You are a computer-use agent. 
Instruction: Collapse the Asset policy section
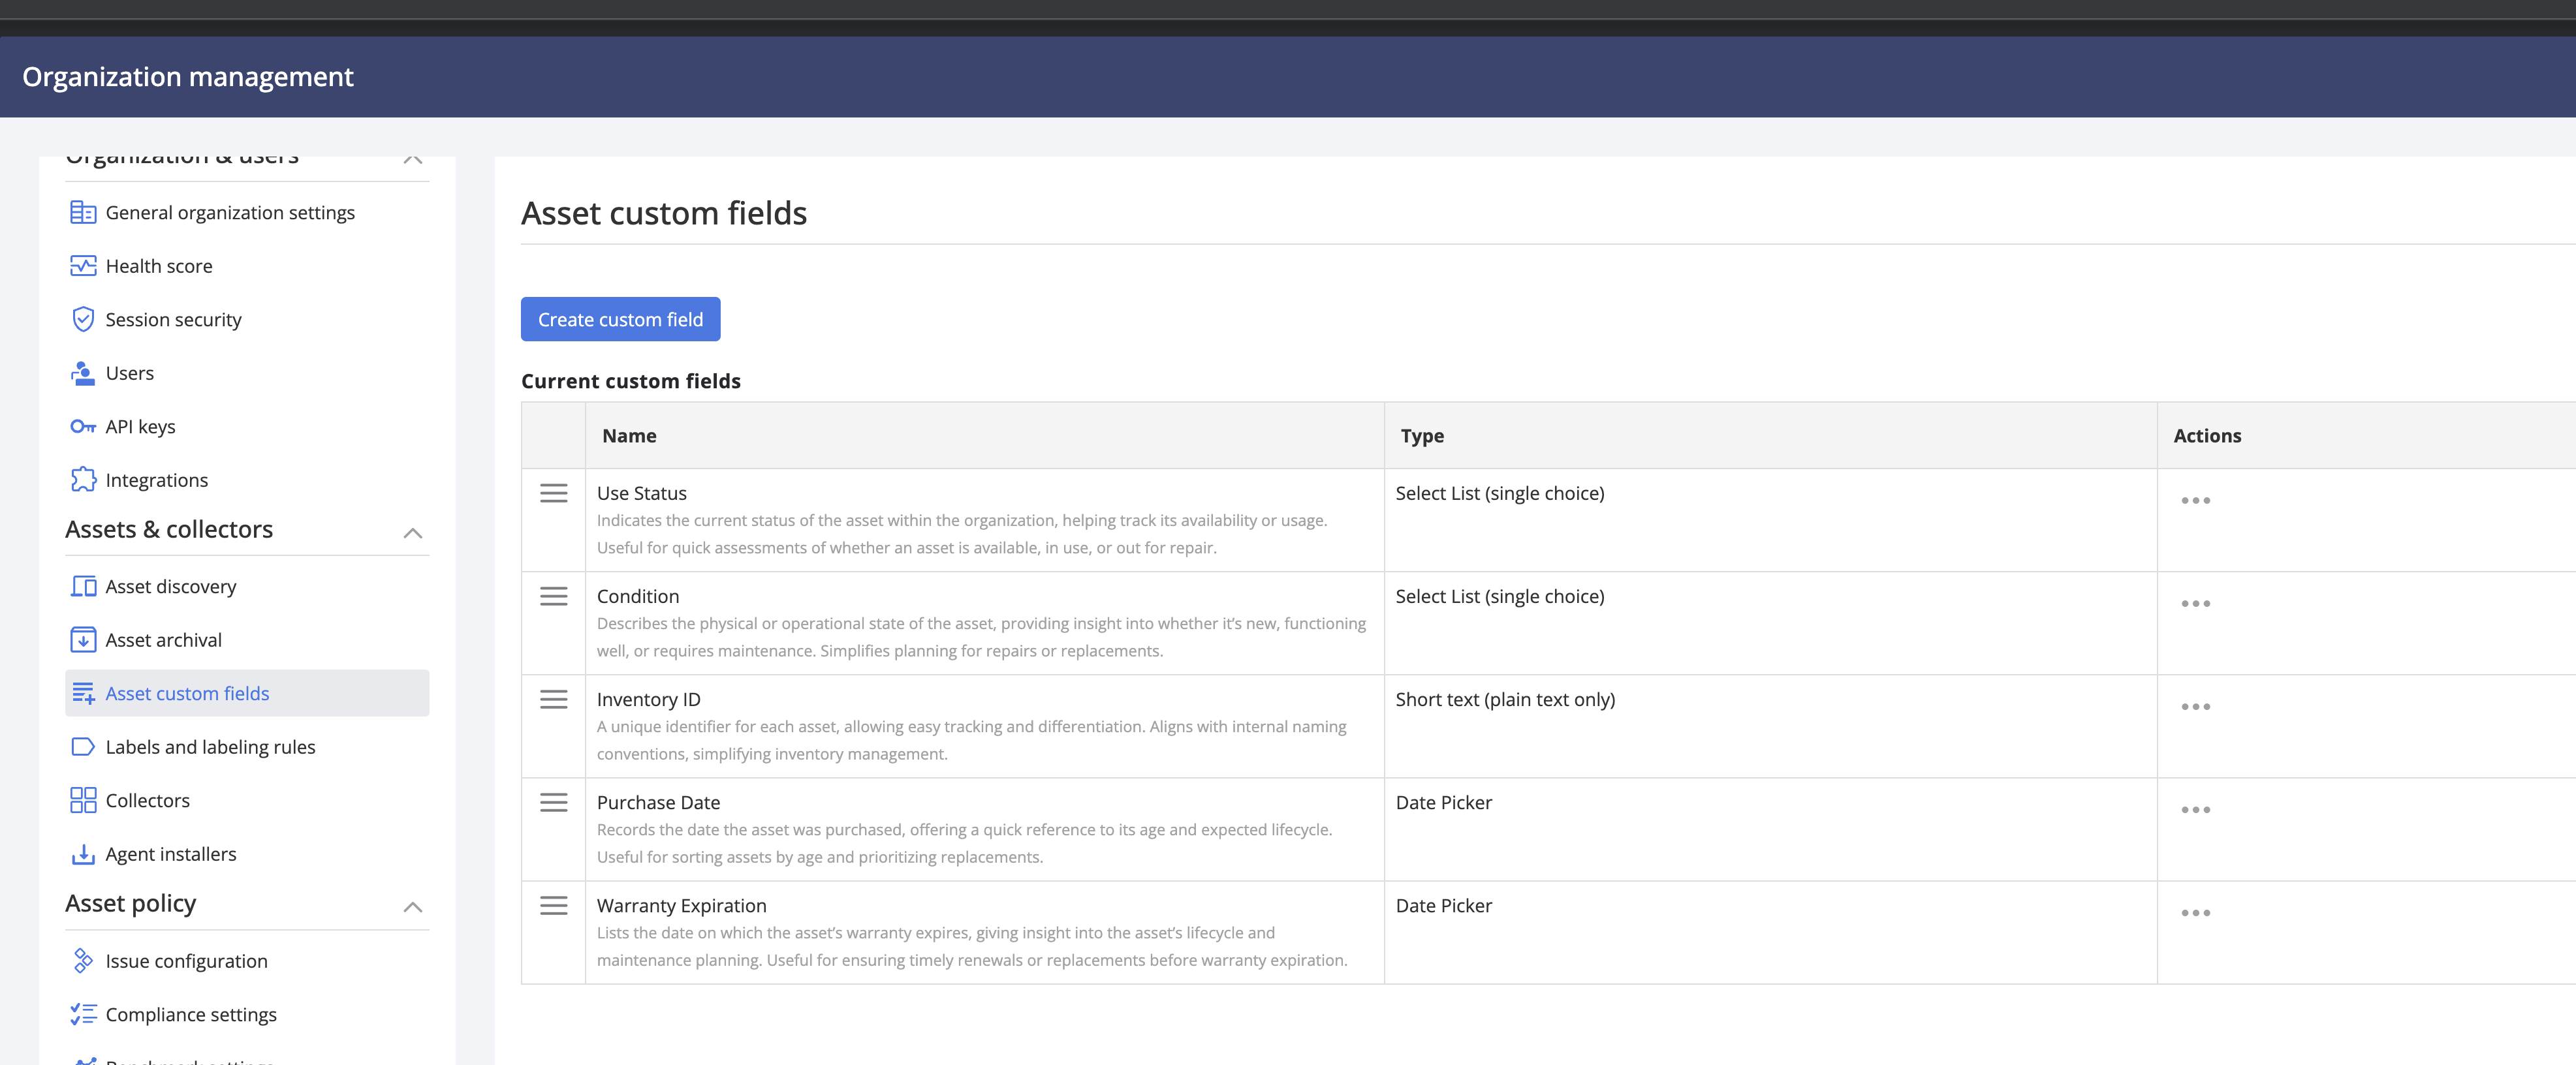pos(412,907)
